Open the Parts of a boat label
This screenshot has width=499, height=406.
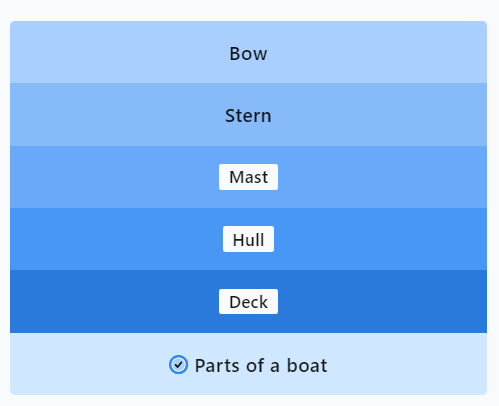261,365
